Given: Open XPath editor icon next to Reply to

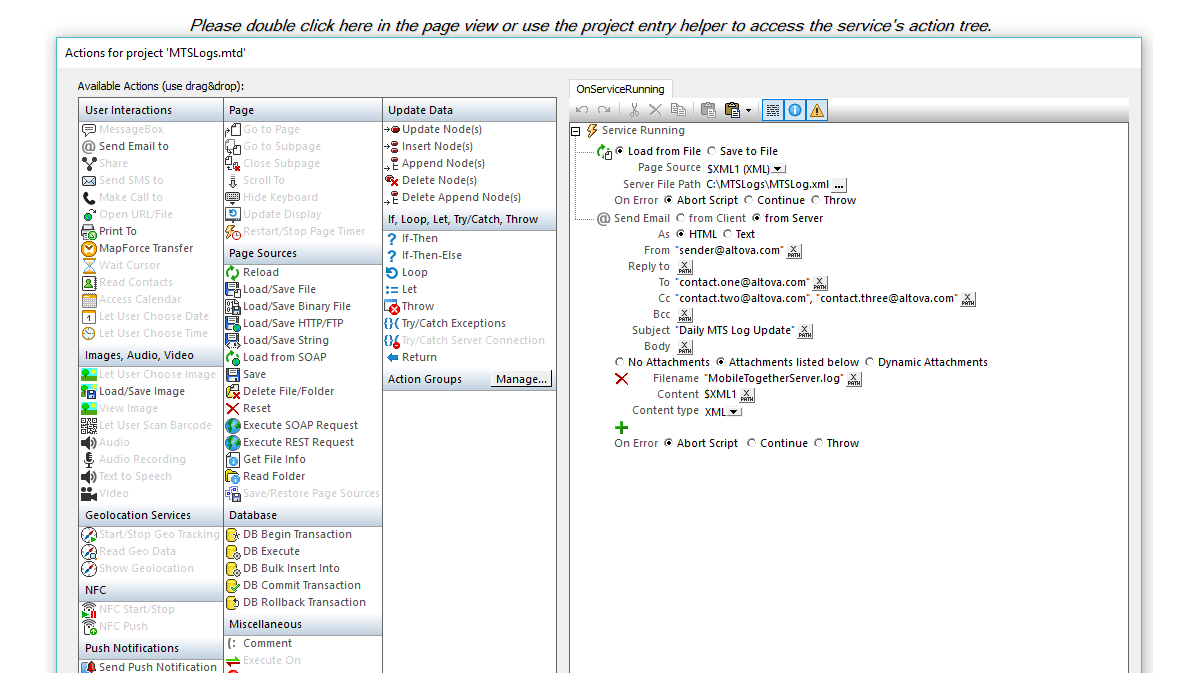Looking at the screenshot, I should coord(685,267).
